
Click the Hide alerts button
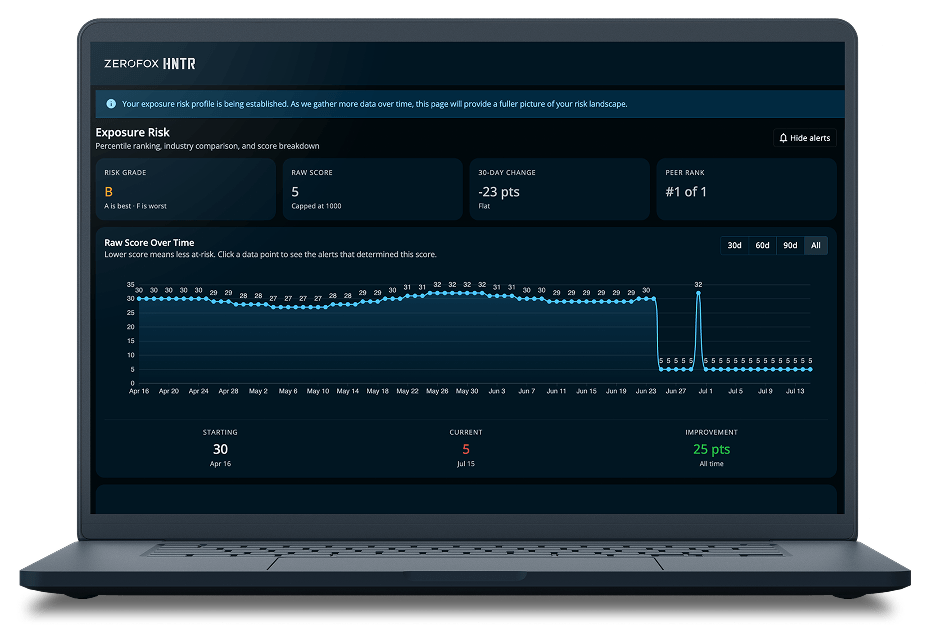[804, 138]
